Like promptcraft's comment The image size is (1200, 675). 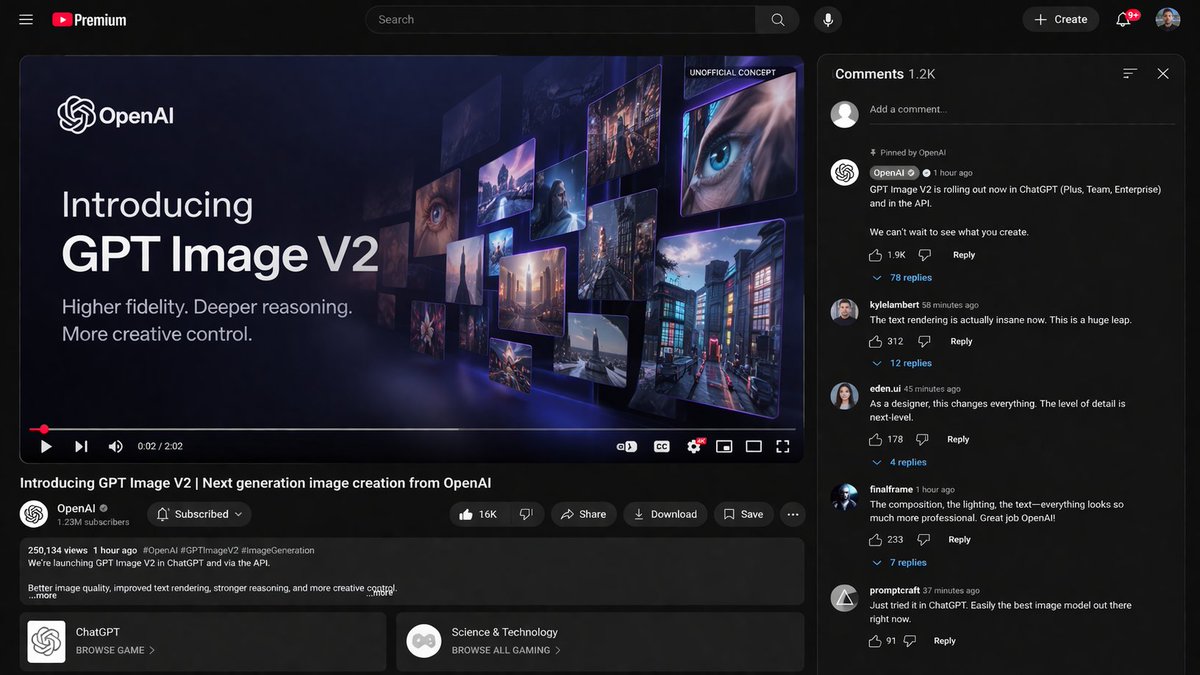click(876, 641)
